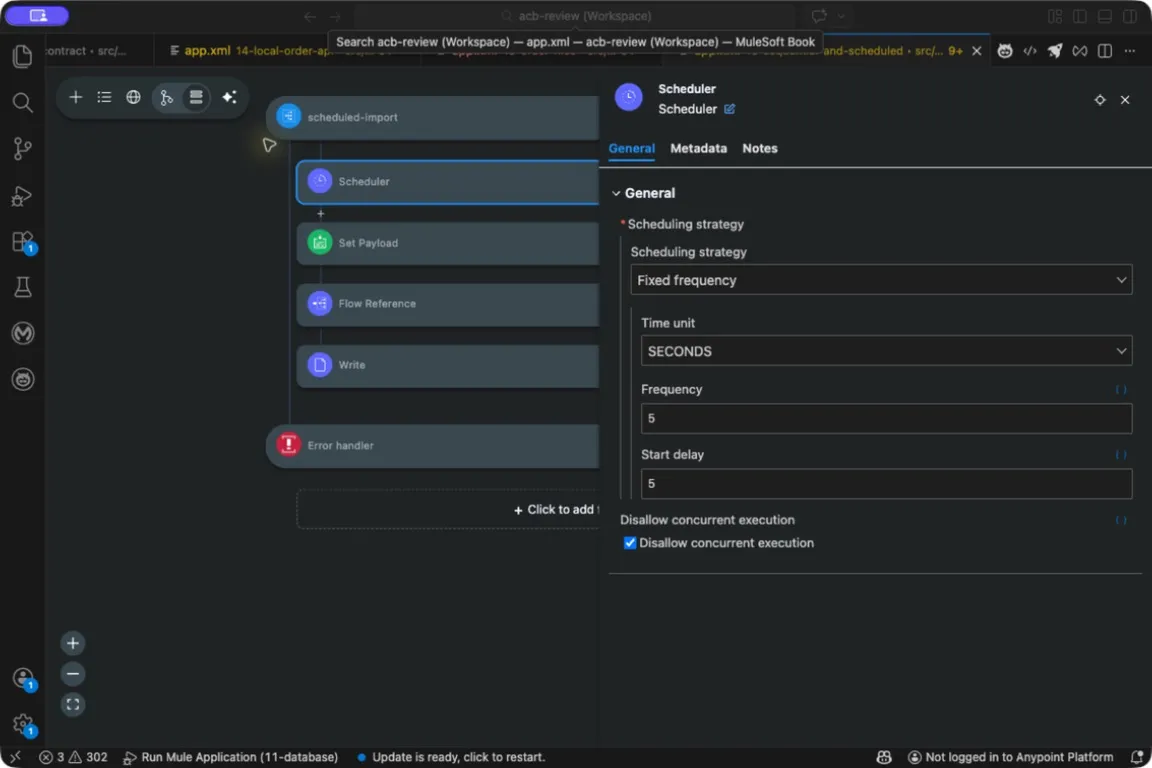
Task: Close the Scheduler properties panel
Action: [1125, 100]
